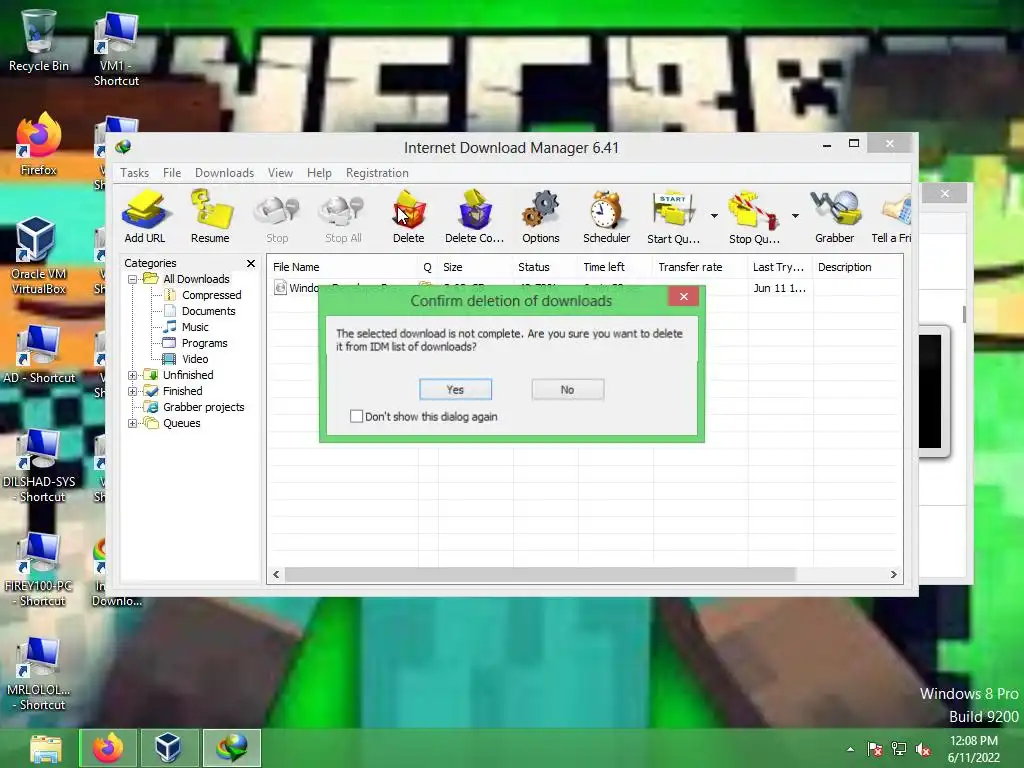Open the Help menu
The width and height of the screenshot is (1024, 768).
pos(319,172)
